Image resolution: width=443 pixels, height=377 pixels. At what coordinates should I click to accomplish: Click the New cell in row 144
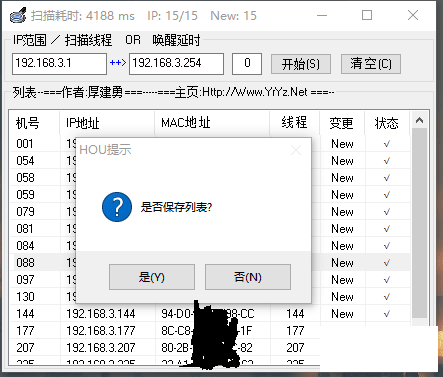coord(342,314)
